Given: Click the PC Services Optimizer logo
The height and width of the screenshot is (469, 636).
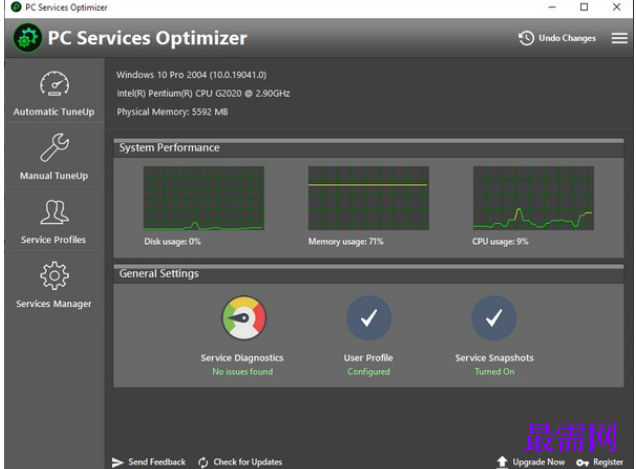Looking at the screenshot, I should [x=27, y=38].
